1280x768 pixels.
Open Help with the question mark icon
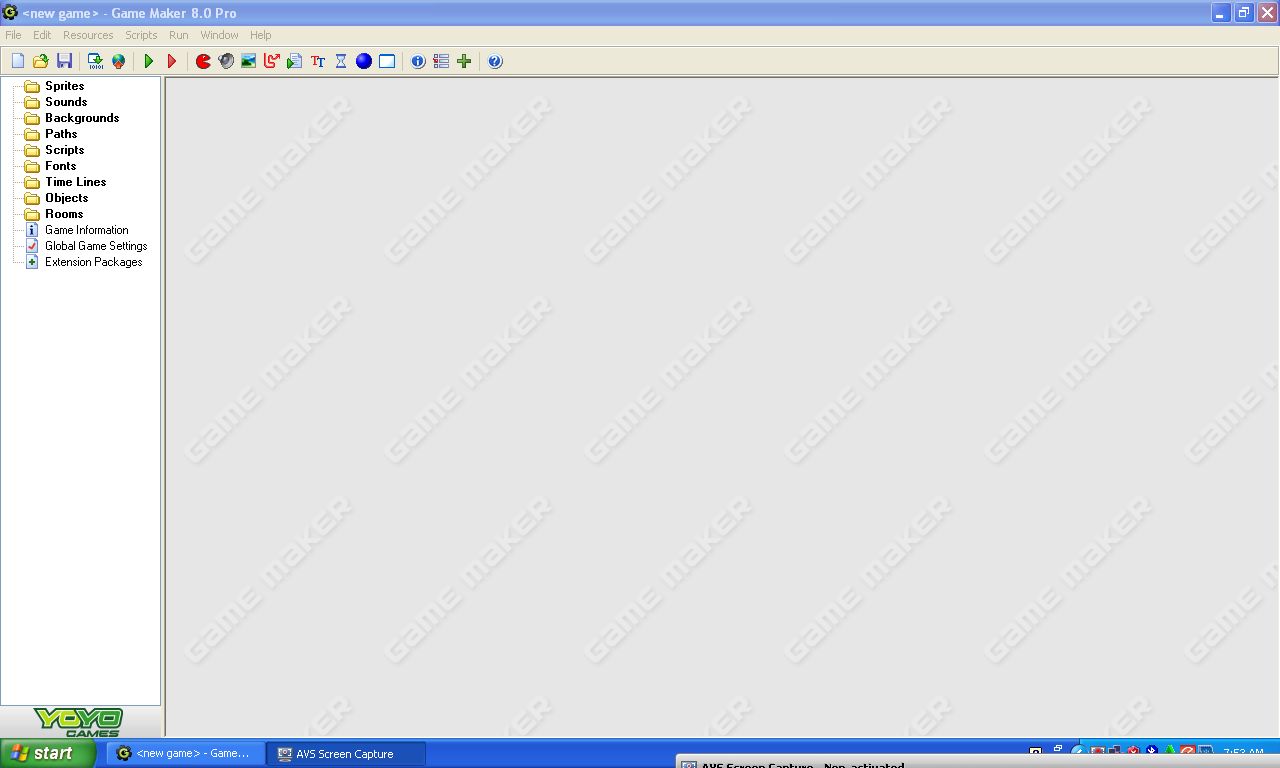(x=494, y=61)
